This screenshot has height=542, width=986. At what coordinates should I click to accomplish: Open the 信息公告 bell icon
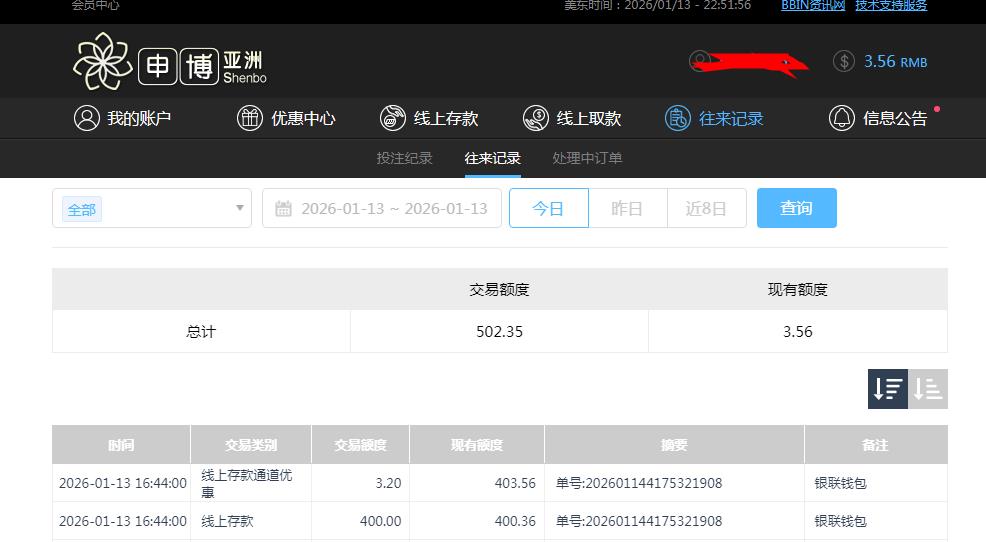841,118
